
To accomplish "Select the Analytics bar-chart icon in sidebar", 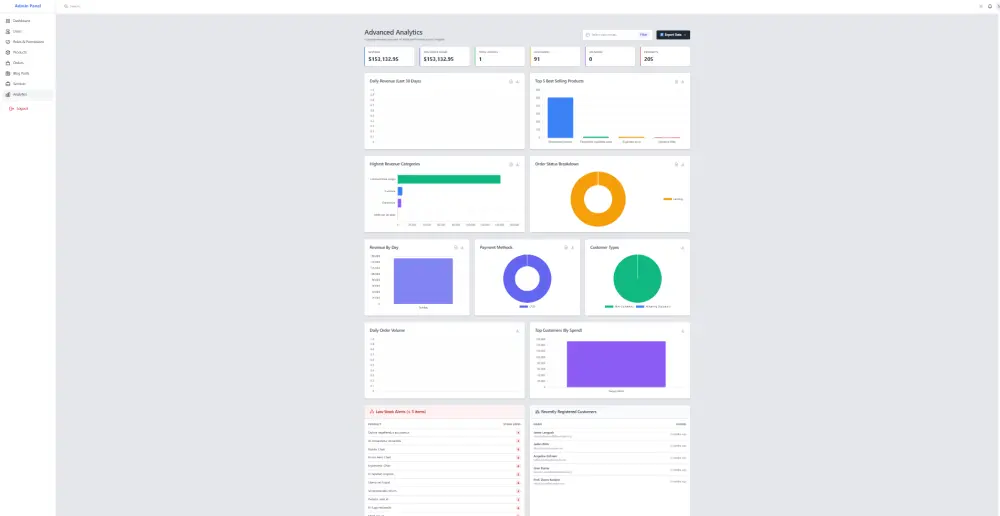I will tap(8, 94).
